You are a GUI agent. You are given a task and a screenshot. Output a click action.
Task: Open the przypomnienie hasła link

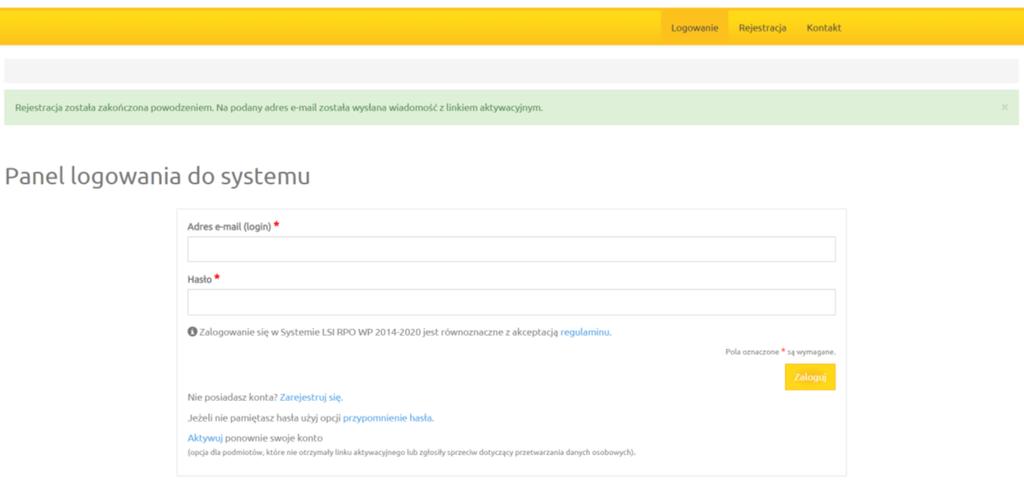[x=388, y=418]
